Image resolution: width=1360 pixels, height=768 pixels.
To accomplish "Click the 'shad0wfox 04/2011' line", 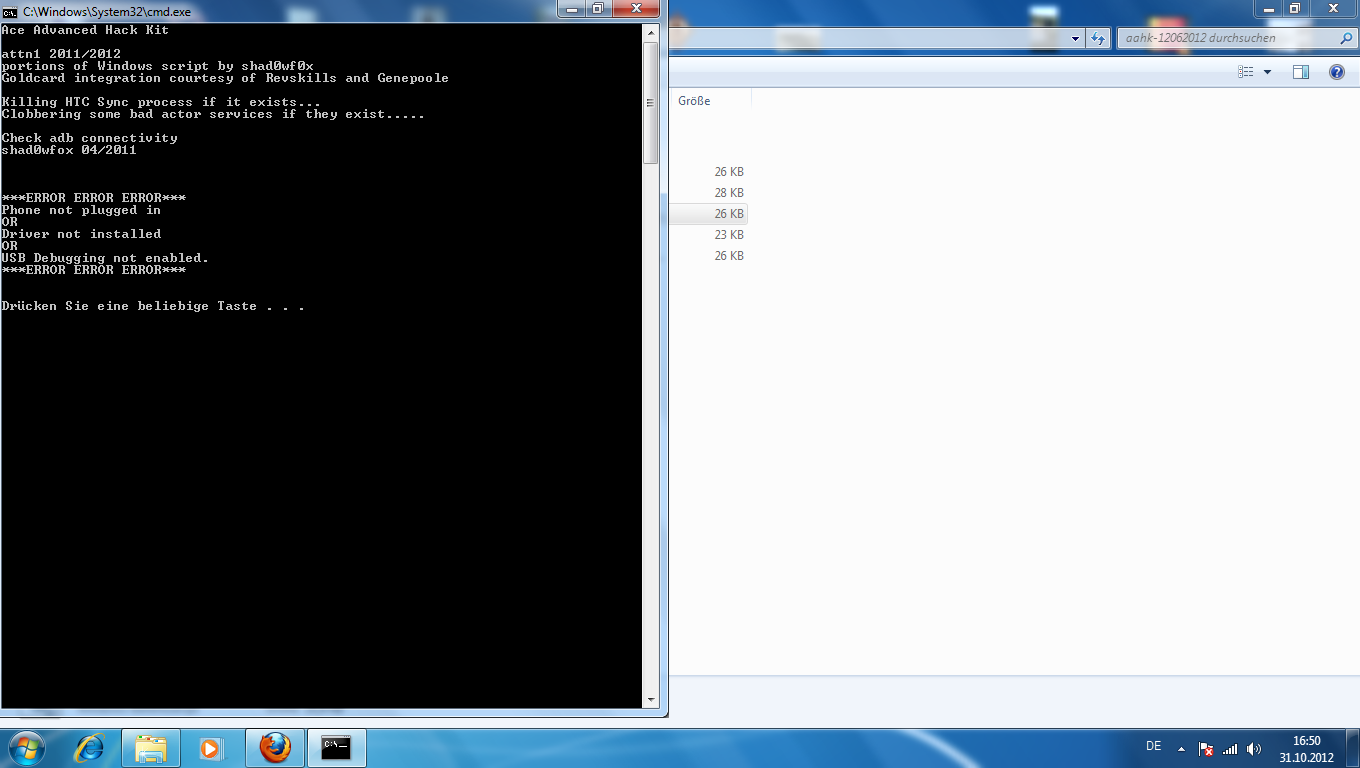I will point(69,150).
